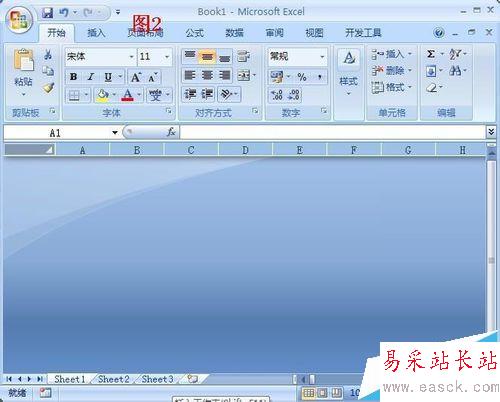Screen dimensions: 500x402
Task: Toggle middle vertical alignment
Action: pyautogui.click(x=207, y=57)
